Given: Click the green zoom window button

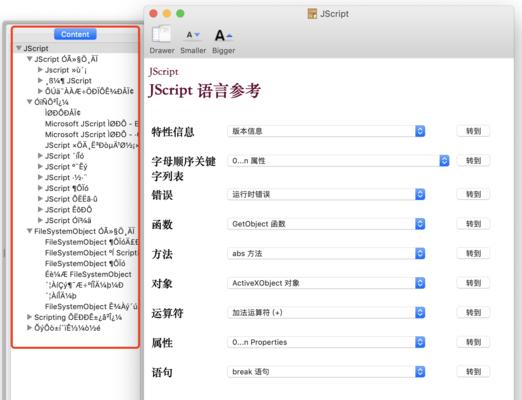Looking at the screenshot, I should point(180,13).
